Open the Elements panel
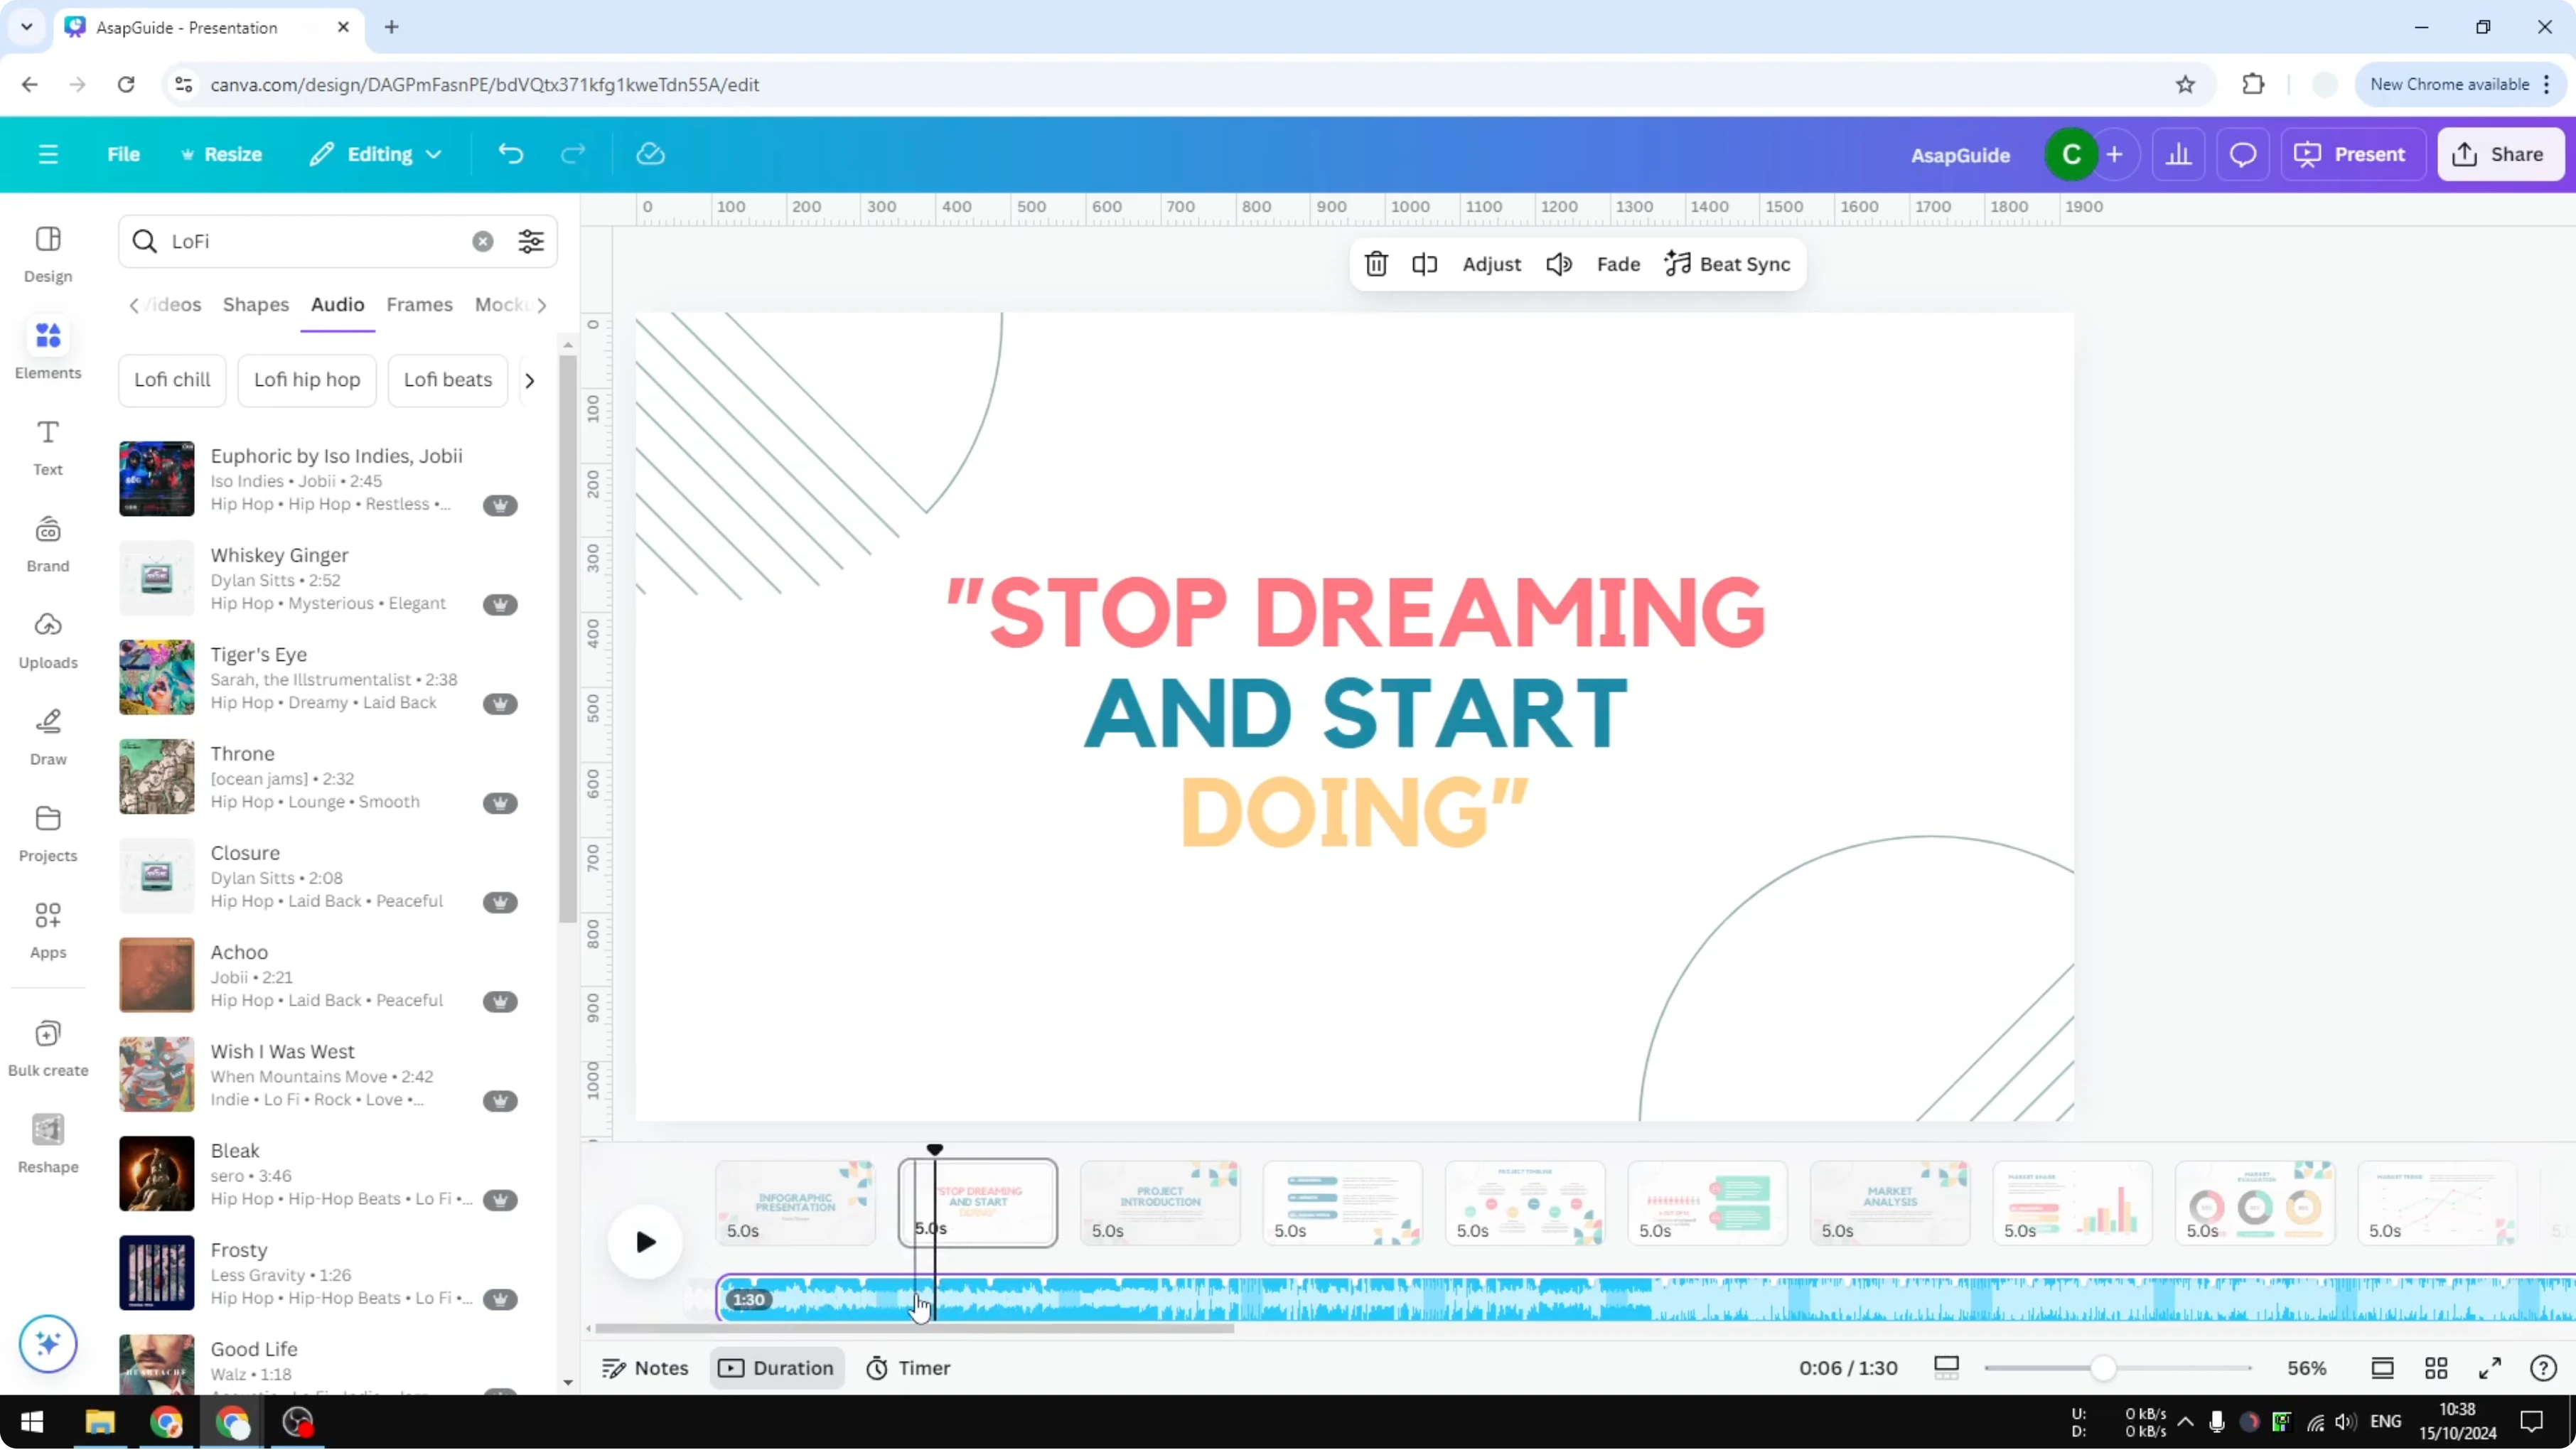Viewport: 2576px width, 1450px height. point(47,347)
